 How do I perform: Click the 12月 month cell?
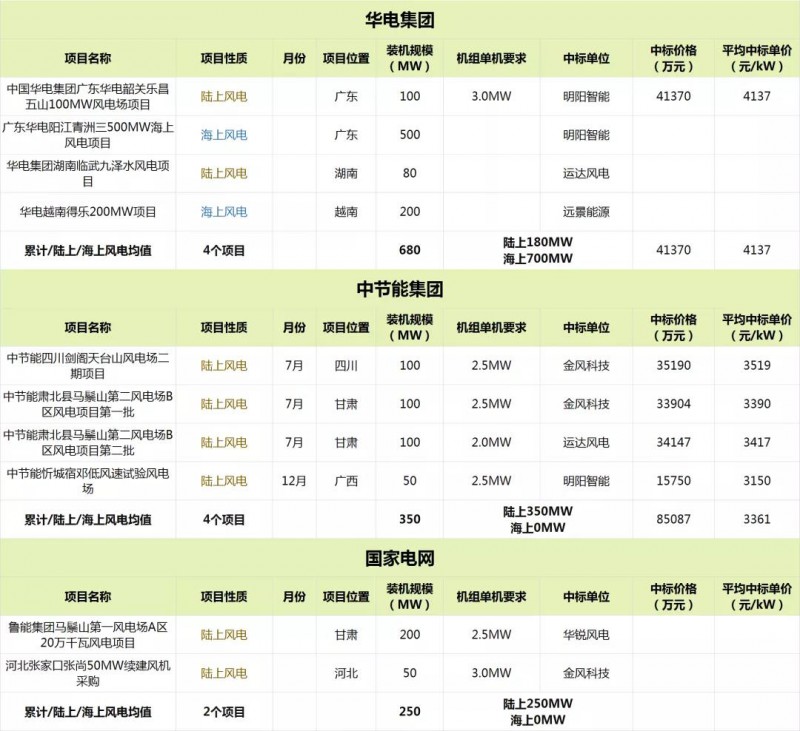294,481
